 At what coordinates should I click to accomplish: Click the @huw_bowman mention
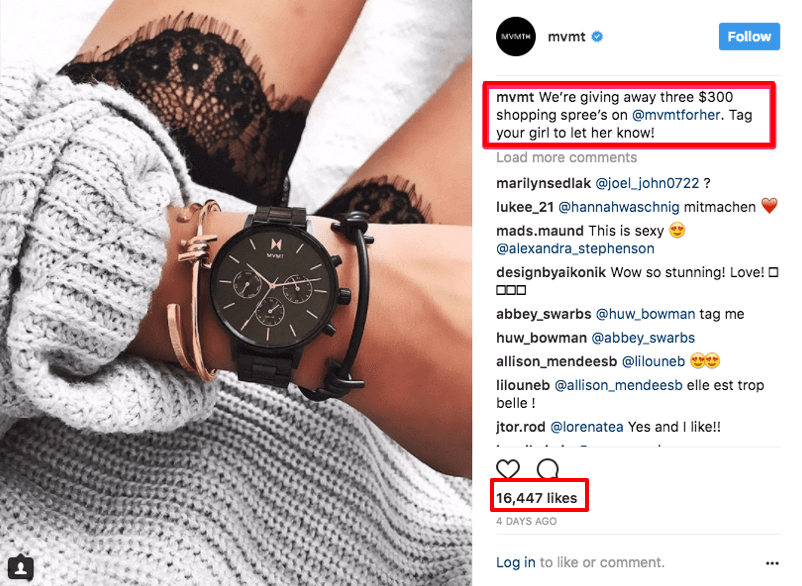645,314
